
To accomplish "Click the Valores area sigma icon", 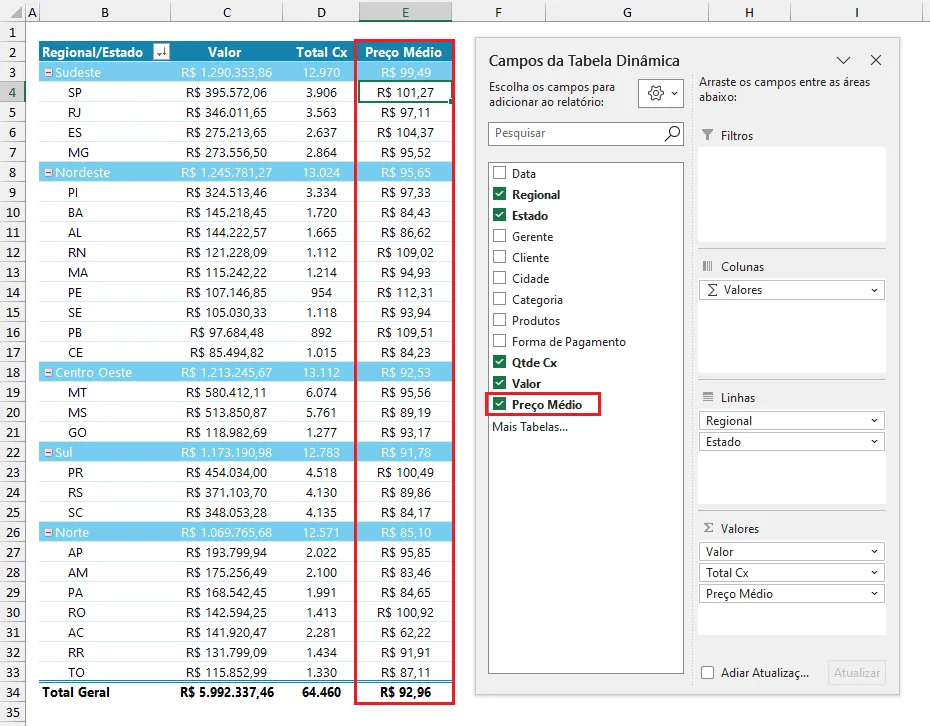I will tap(708, 528).
